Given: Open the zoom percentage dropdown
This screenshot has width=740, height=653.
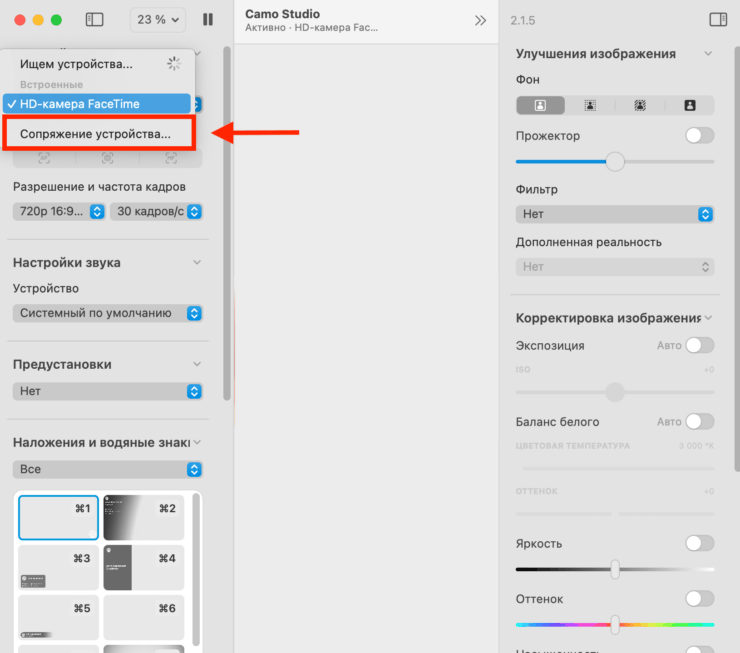Looking at the screenshot, I should (160, 20).
